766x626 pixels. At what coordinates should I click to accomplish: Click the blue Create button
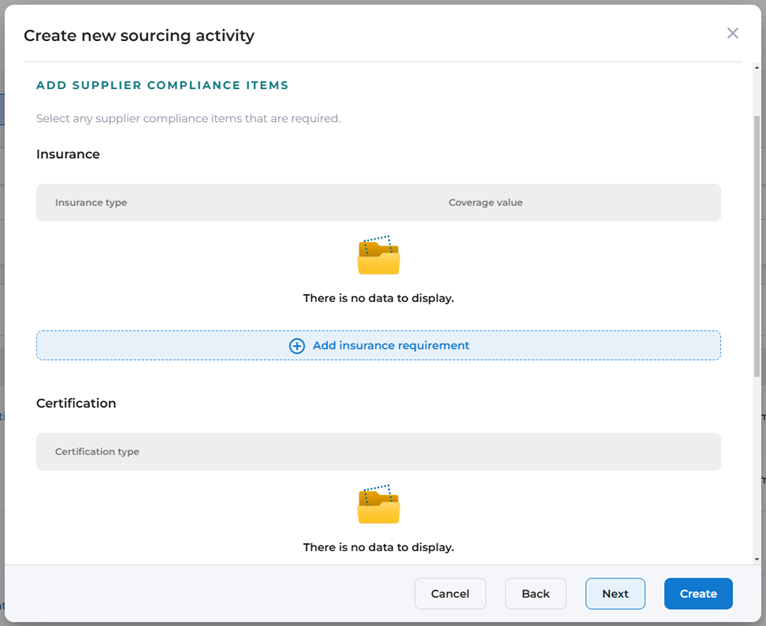click(x=698, y=594)
